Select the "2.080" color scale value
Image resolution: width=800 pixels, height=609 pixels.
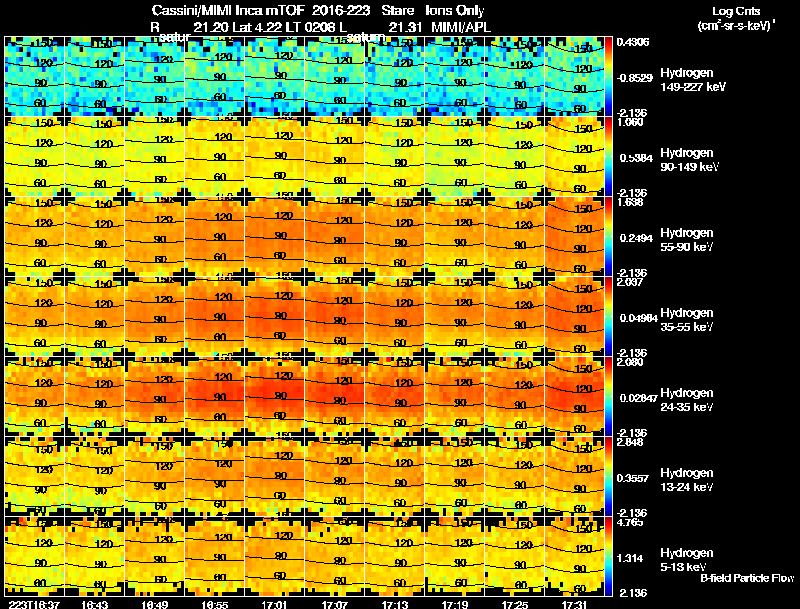630,363
